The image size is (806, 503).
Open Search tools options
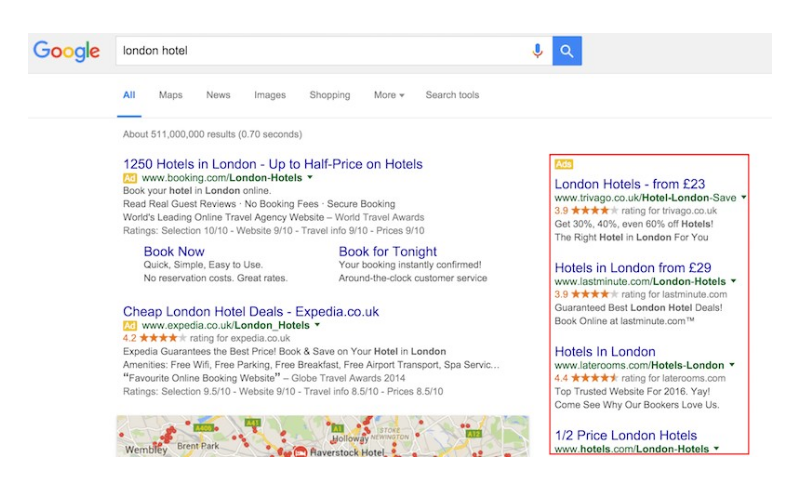click(x=452, y=95)
